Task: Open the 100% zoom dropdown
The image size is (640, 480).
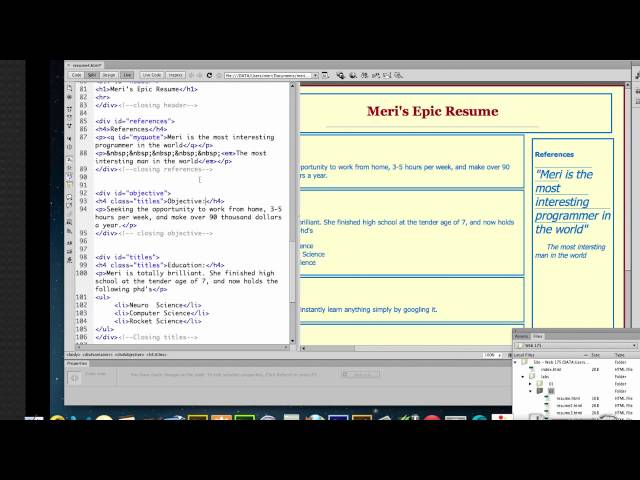Action: pos(493,355)
